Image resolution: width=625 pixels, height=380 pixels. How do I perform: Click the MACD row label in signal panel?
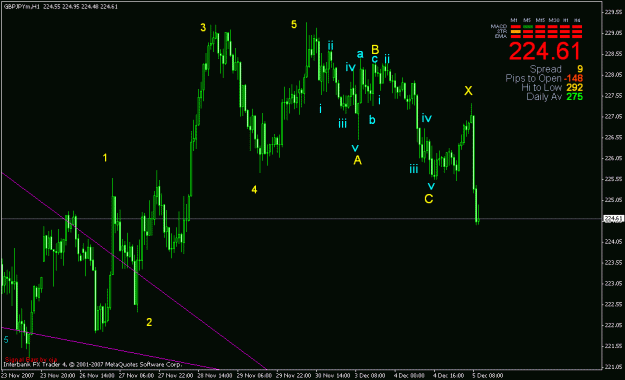499,26
